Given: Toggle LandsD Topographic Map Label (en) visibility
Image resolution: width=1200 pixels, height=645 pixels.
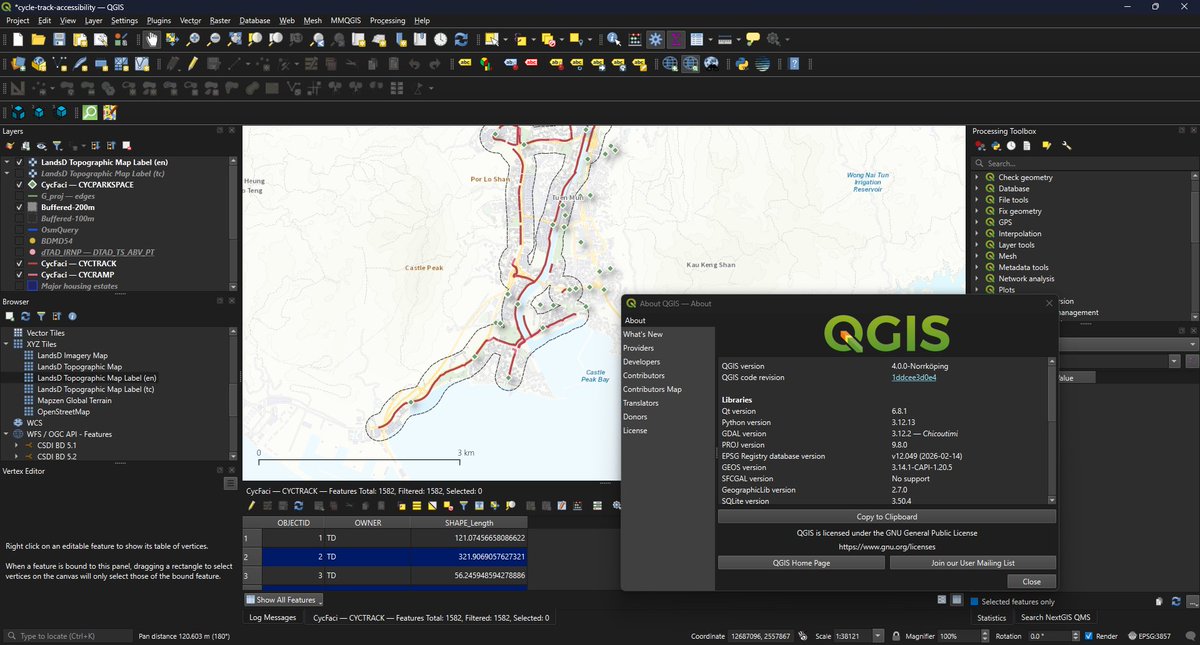Looking at the screenshot, I should click(20, 162).
